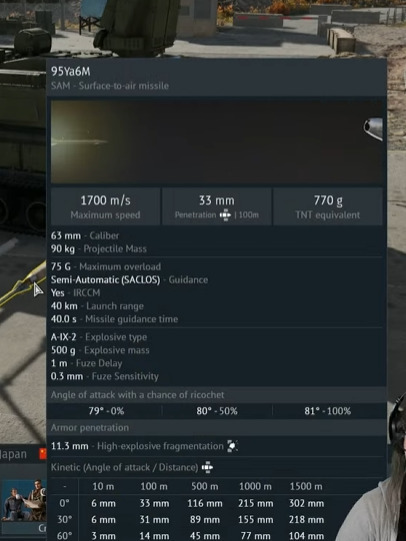Click the kinetic icon beside Angle of attack / Distance
The image size is (406, 541).
tap(207, 468)
